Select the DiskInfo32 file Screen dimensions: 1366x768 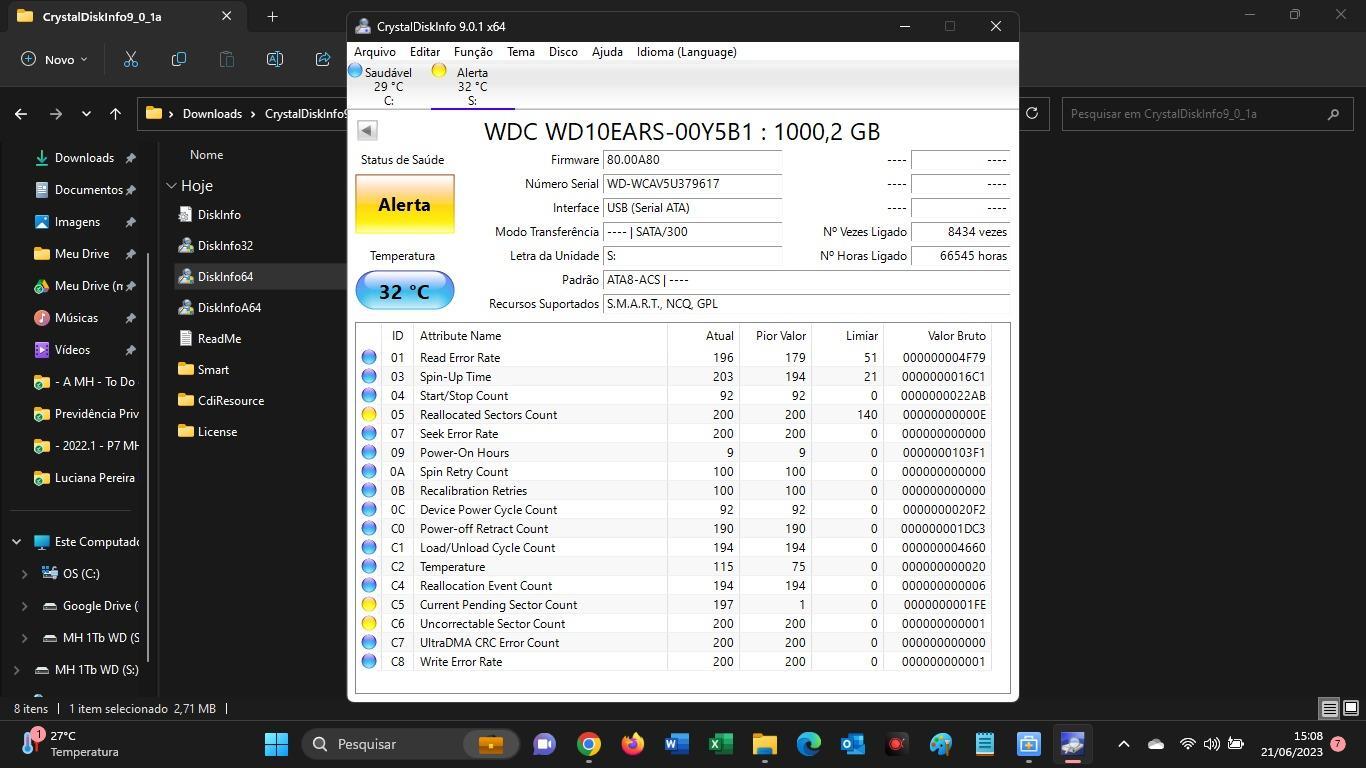tap(225, 246)
